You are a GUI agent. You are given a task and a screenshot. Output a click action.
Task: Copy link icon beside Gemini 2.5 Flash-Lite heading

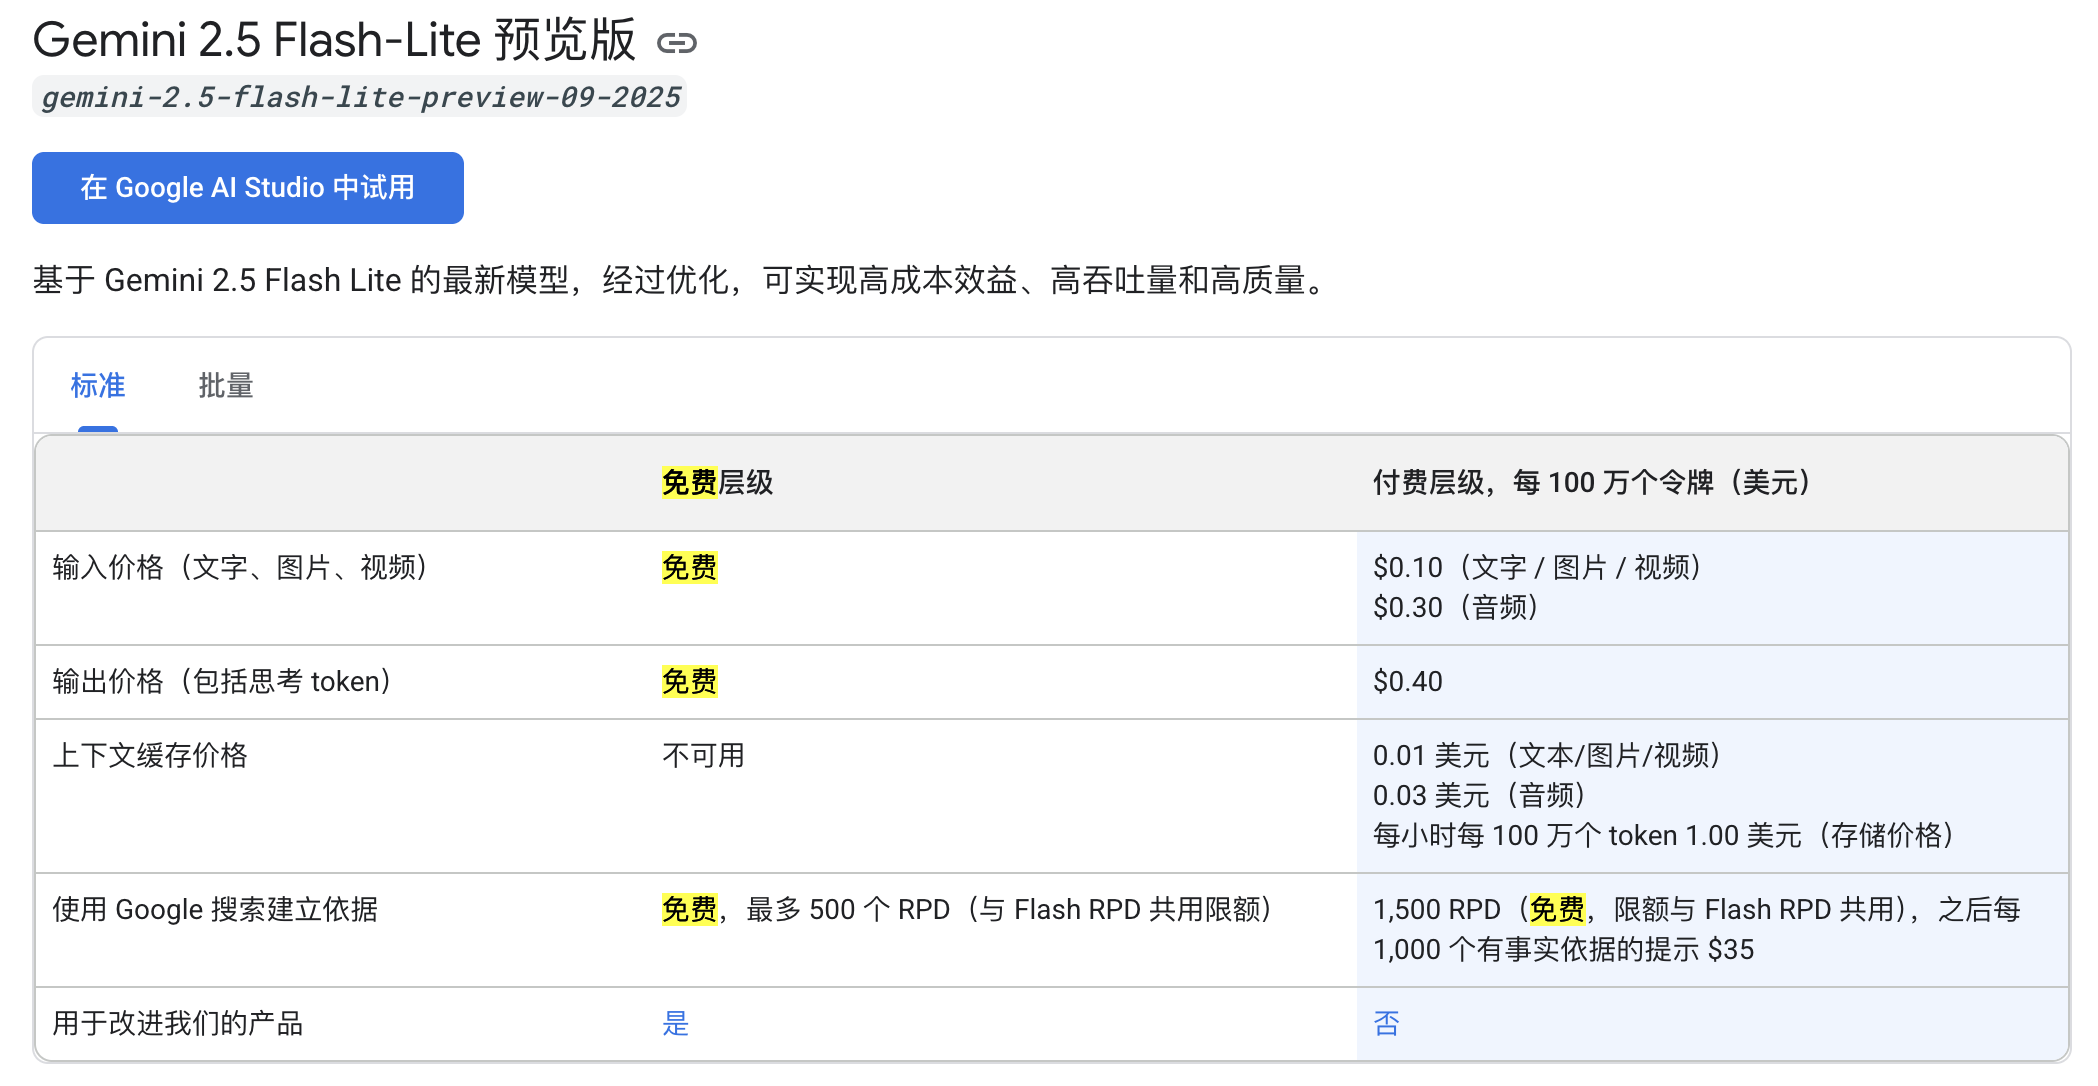676,43
